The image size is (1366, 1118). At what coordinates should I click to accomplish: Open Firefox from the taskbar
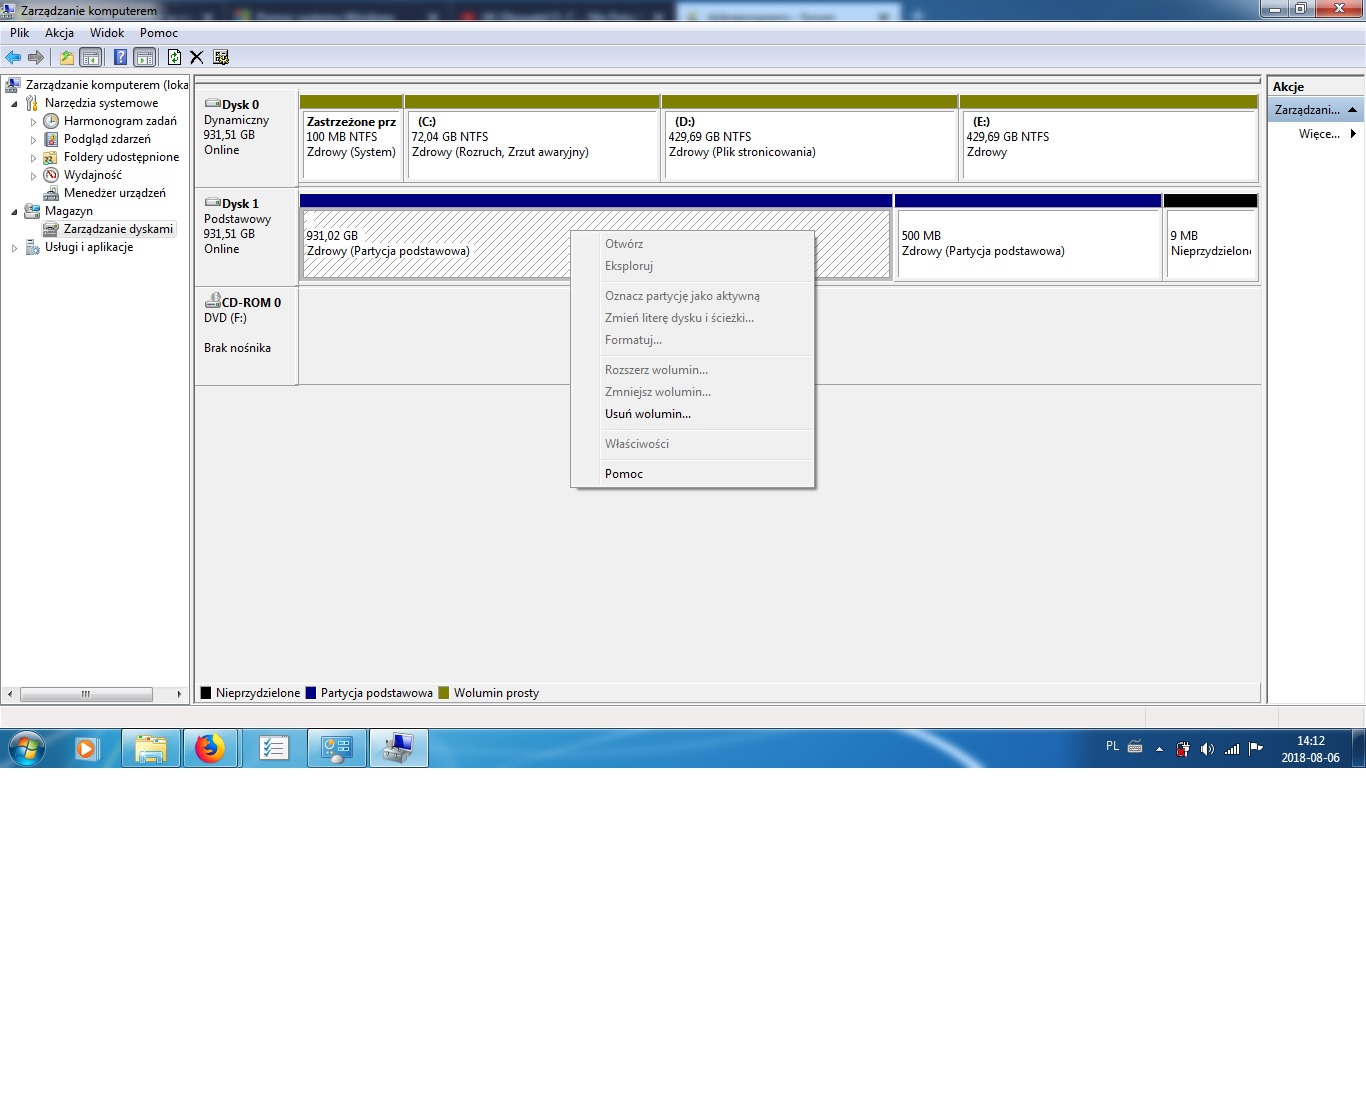(210, 748)
